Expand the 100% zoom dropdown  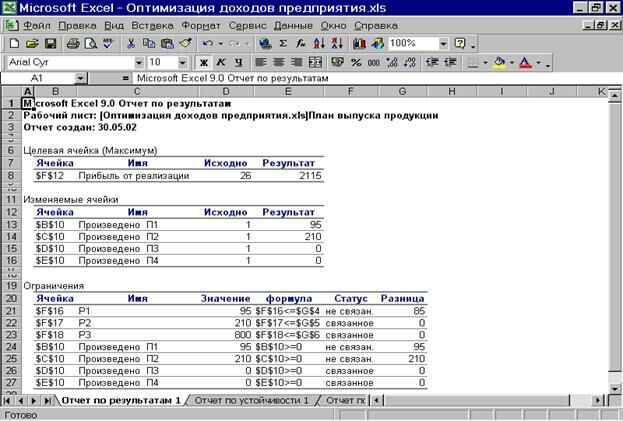pos(443,44)
